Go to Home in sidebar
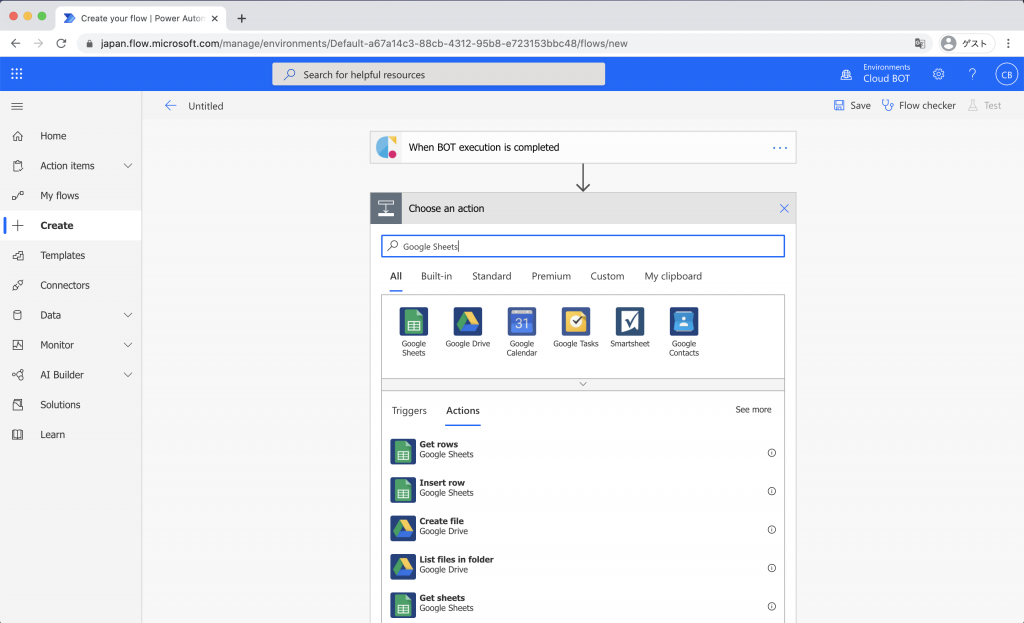This screenshot has width=1024, height=623. point(71,136)
